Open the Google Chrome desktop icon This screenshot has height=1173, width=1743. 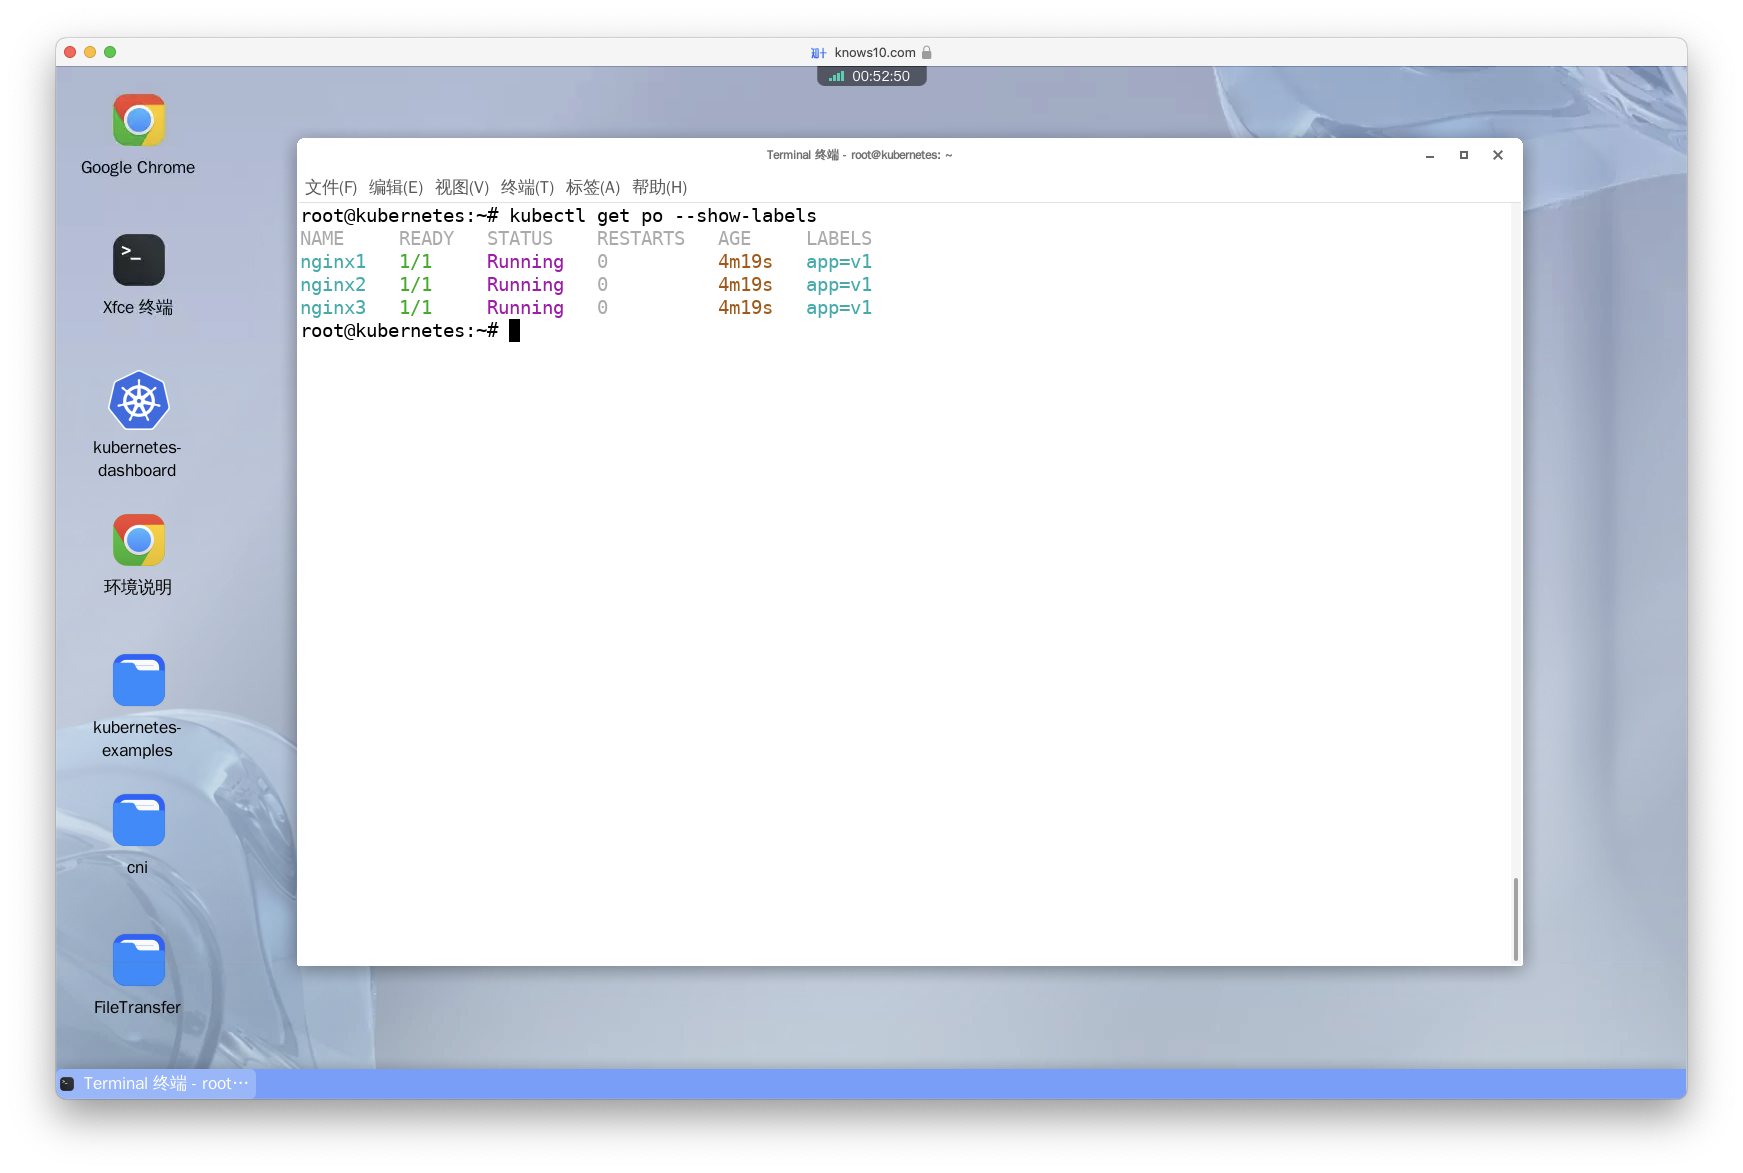click(x=138, y=121)
